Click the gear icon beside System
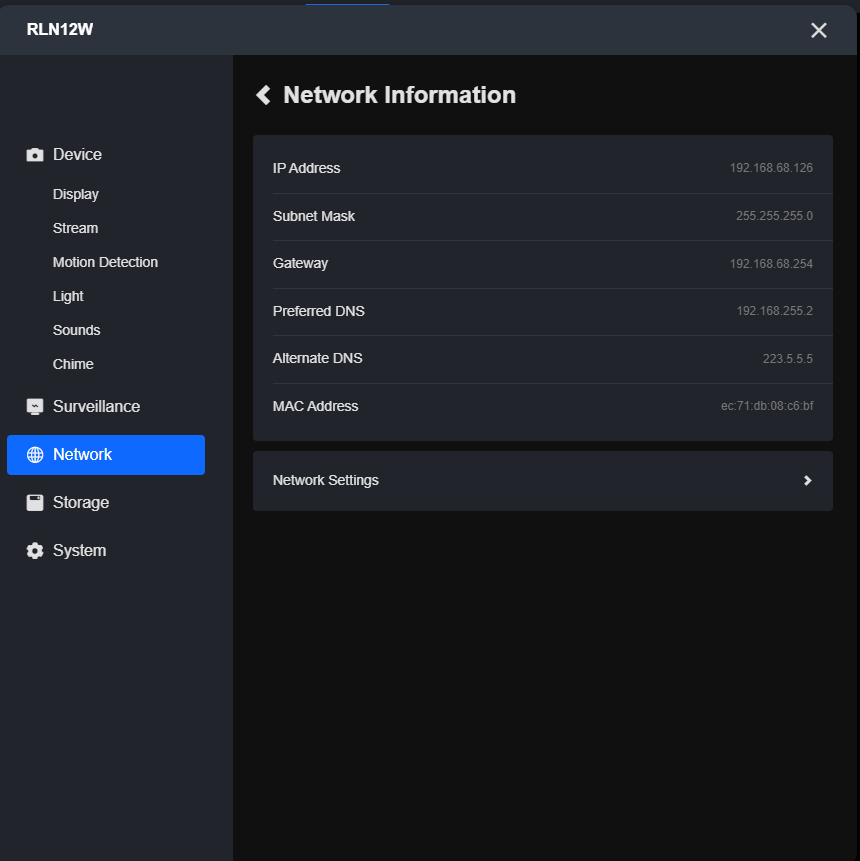860x861 pixels. pyautogui.click(x=35, y=551)
